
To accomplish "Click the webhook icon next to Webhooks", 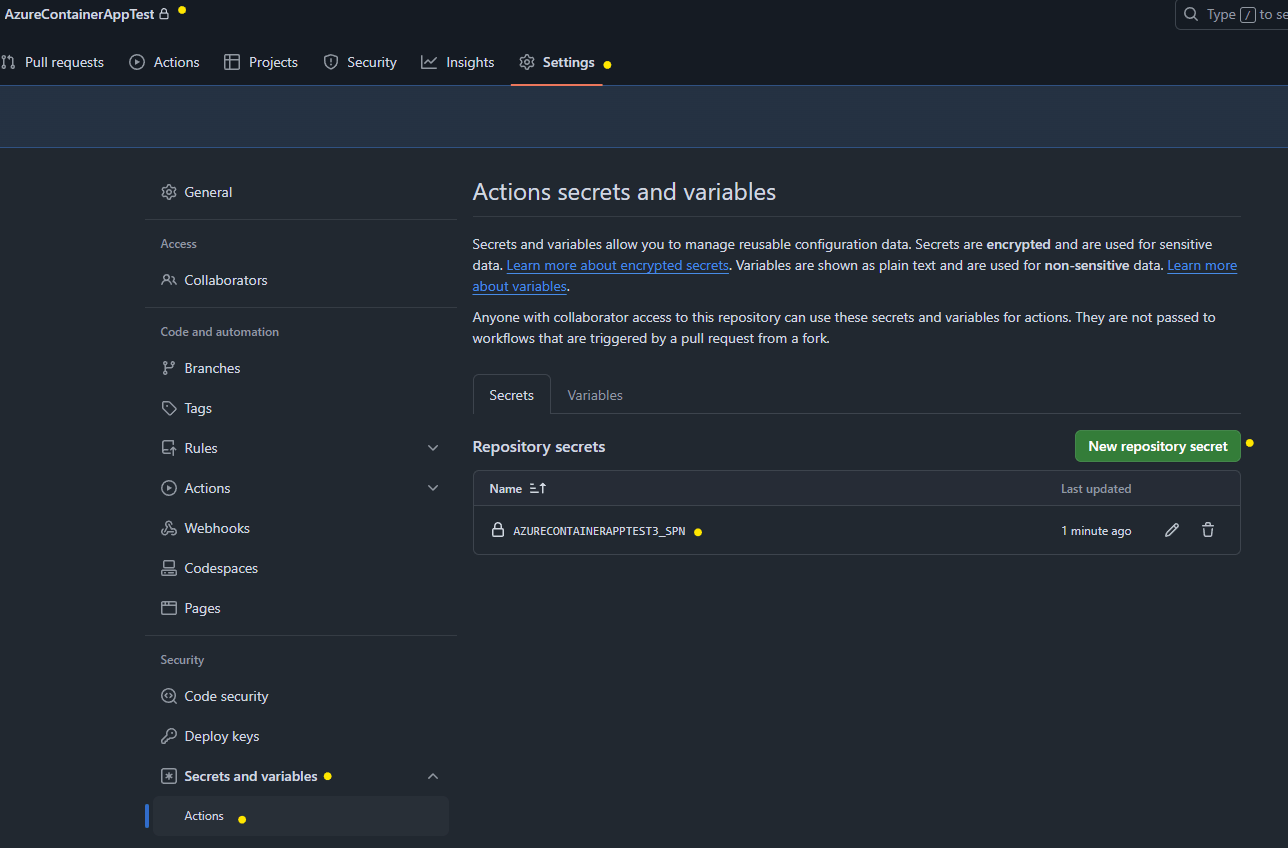I will 169,528.
